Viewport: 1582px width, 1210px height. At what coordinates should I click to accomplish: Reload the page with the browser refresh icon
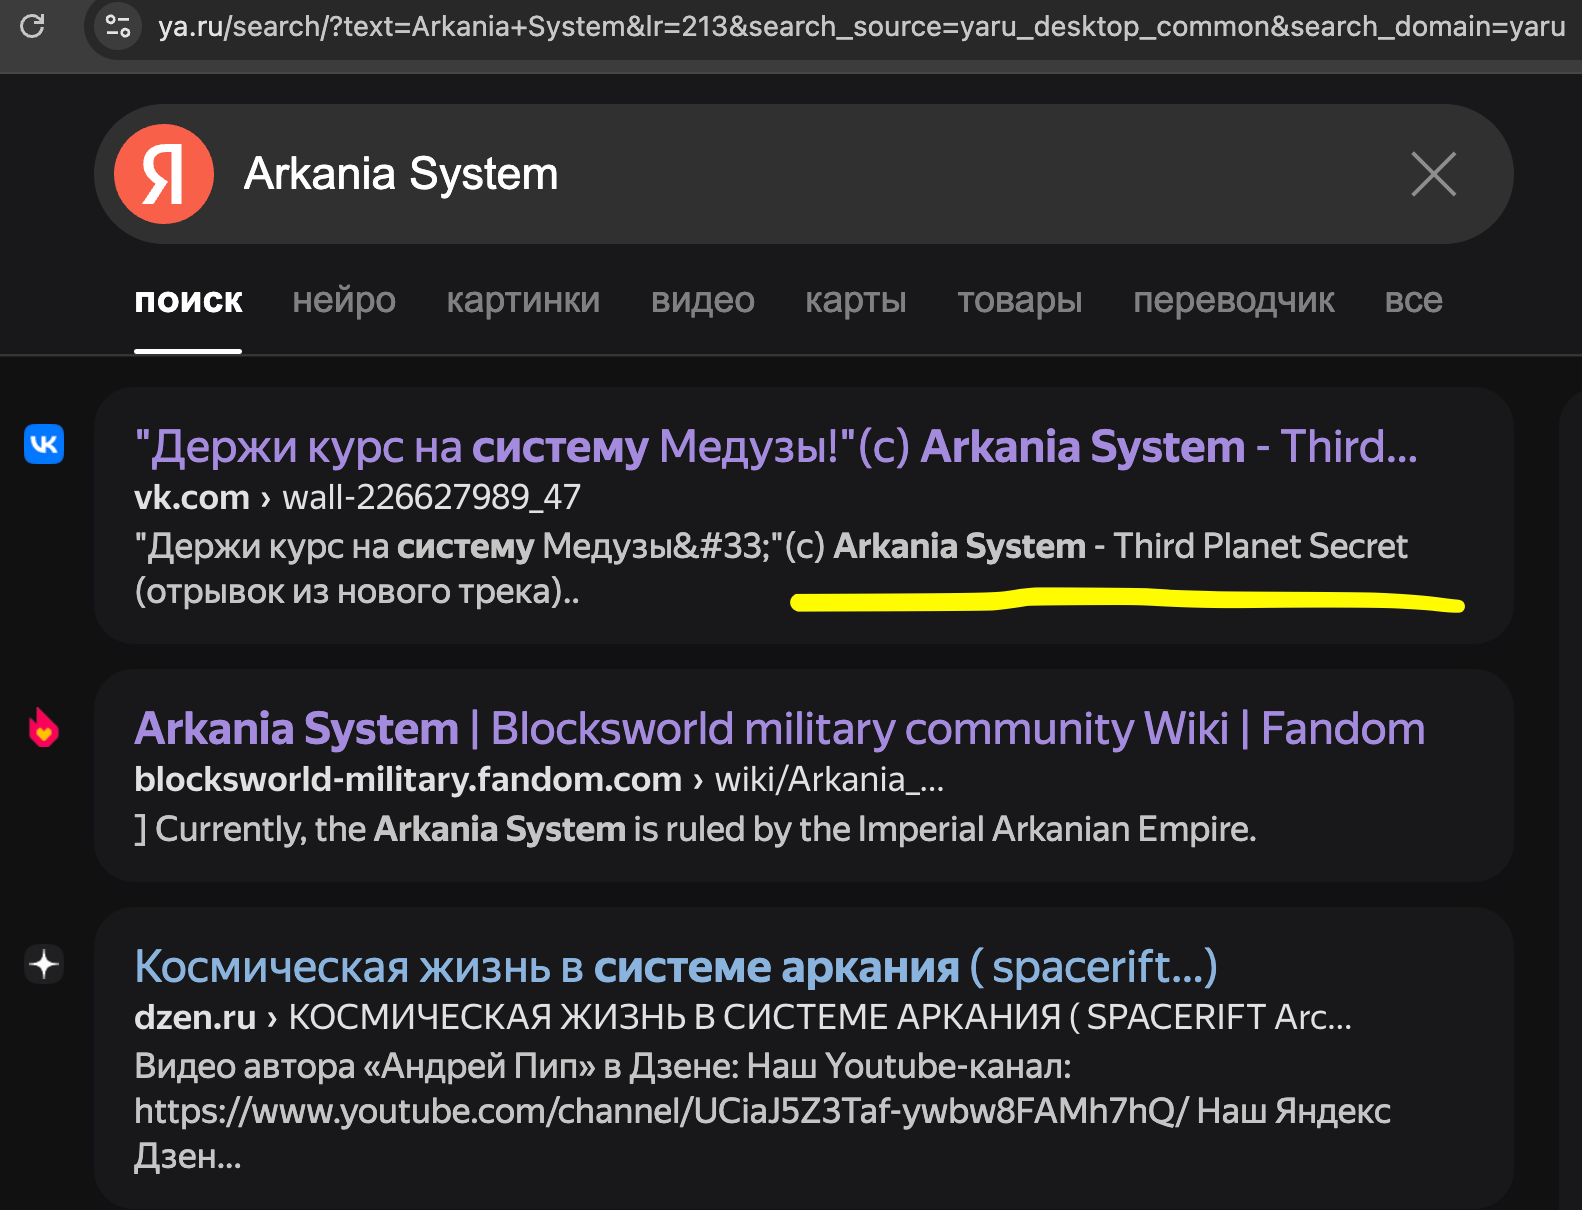coord(32,26)
